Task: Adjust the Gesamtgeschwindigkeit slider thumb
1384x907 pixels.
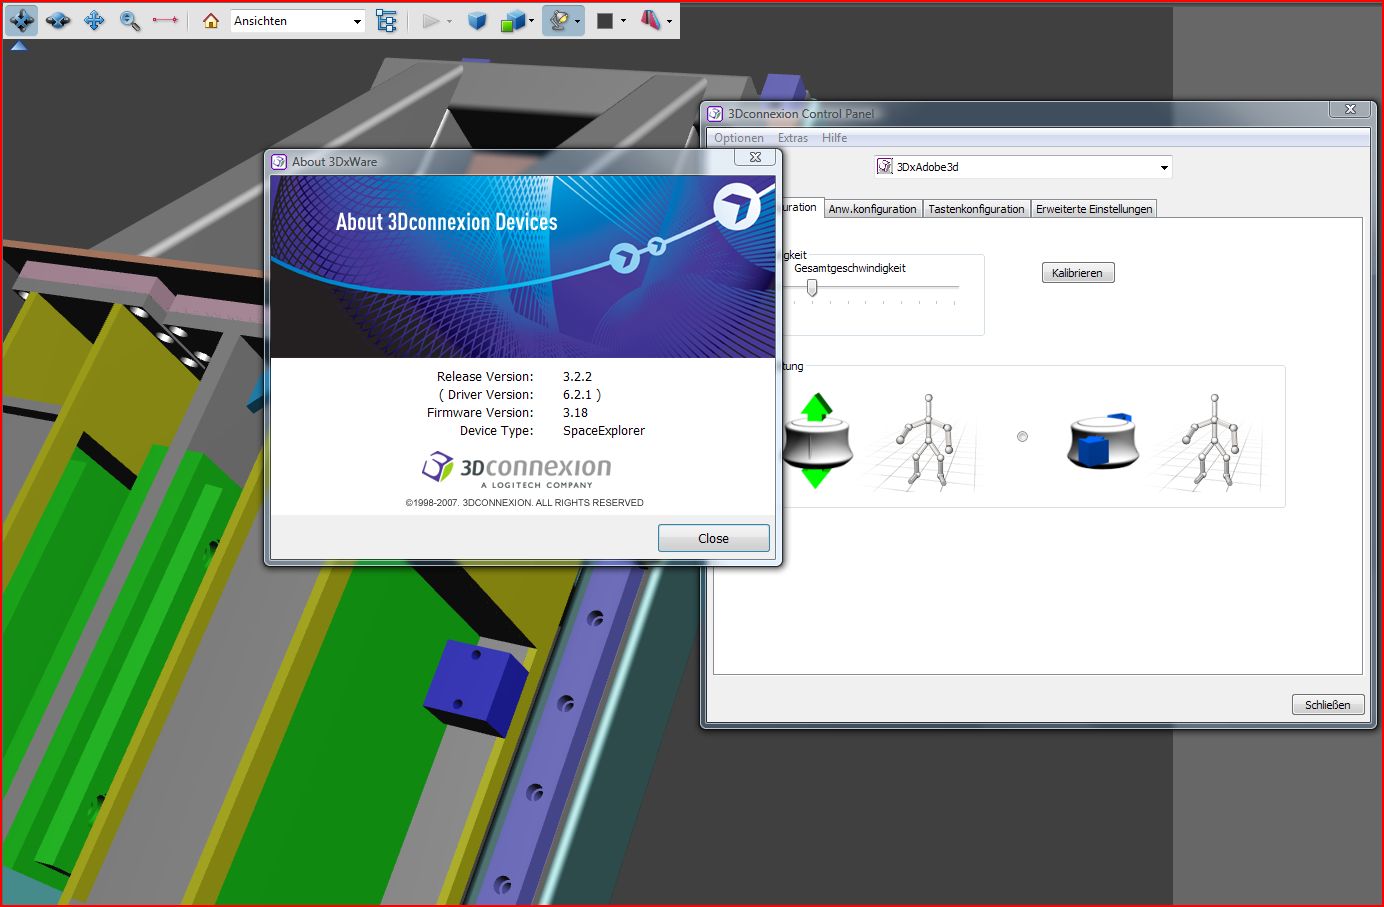Action: pos(812,288)
